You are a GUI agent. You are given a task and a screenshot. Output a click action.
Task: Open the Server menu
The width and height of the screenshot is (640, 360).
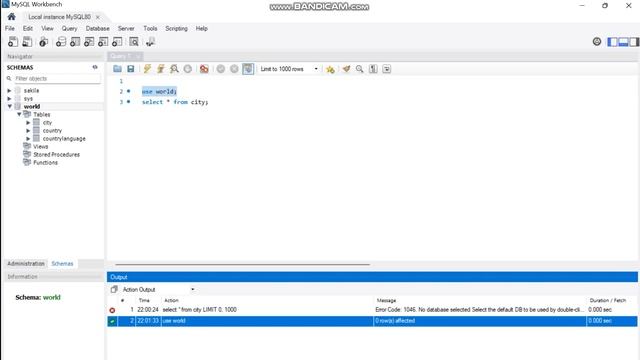tap(126, 29)
